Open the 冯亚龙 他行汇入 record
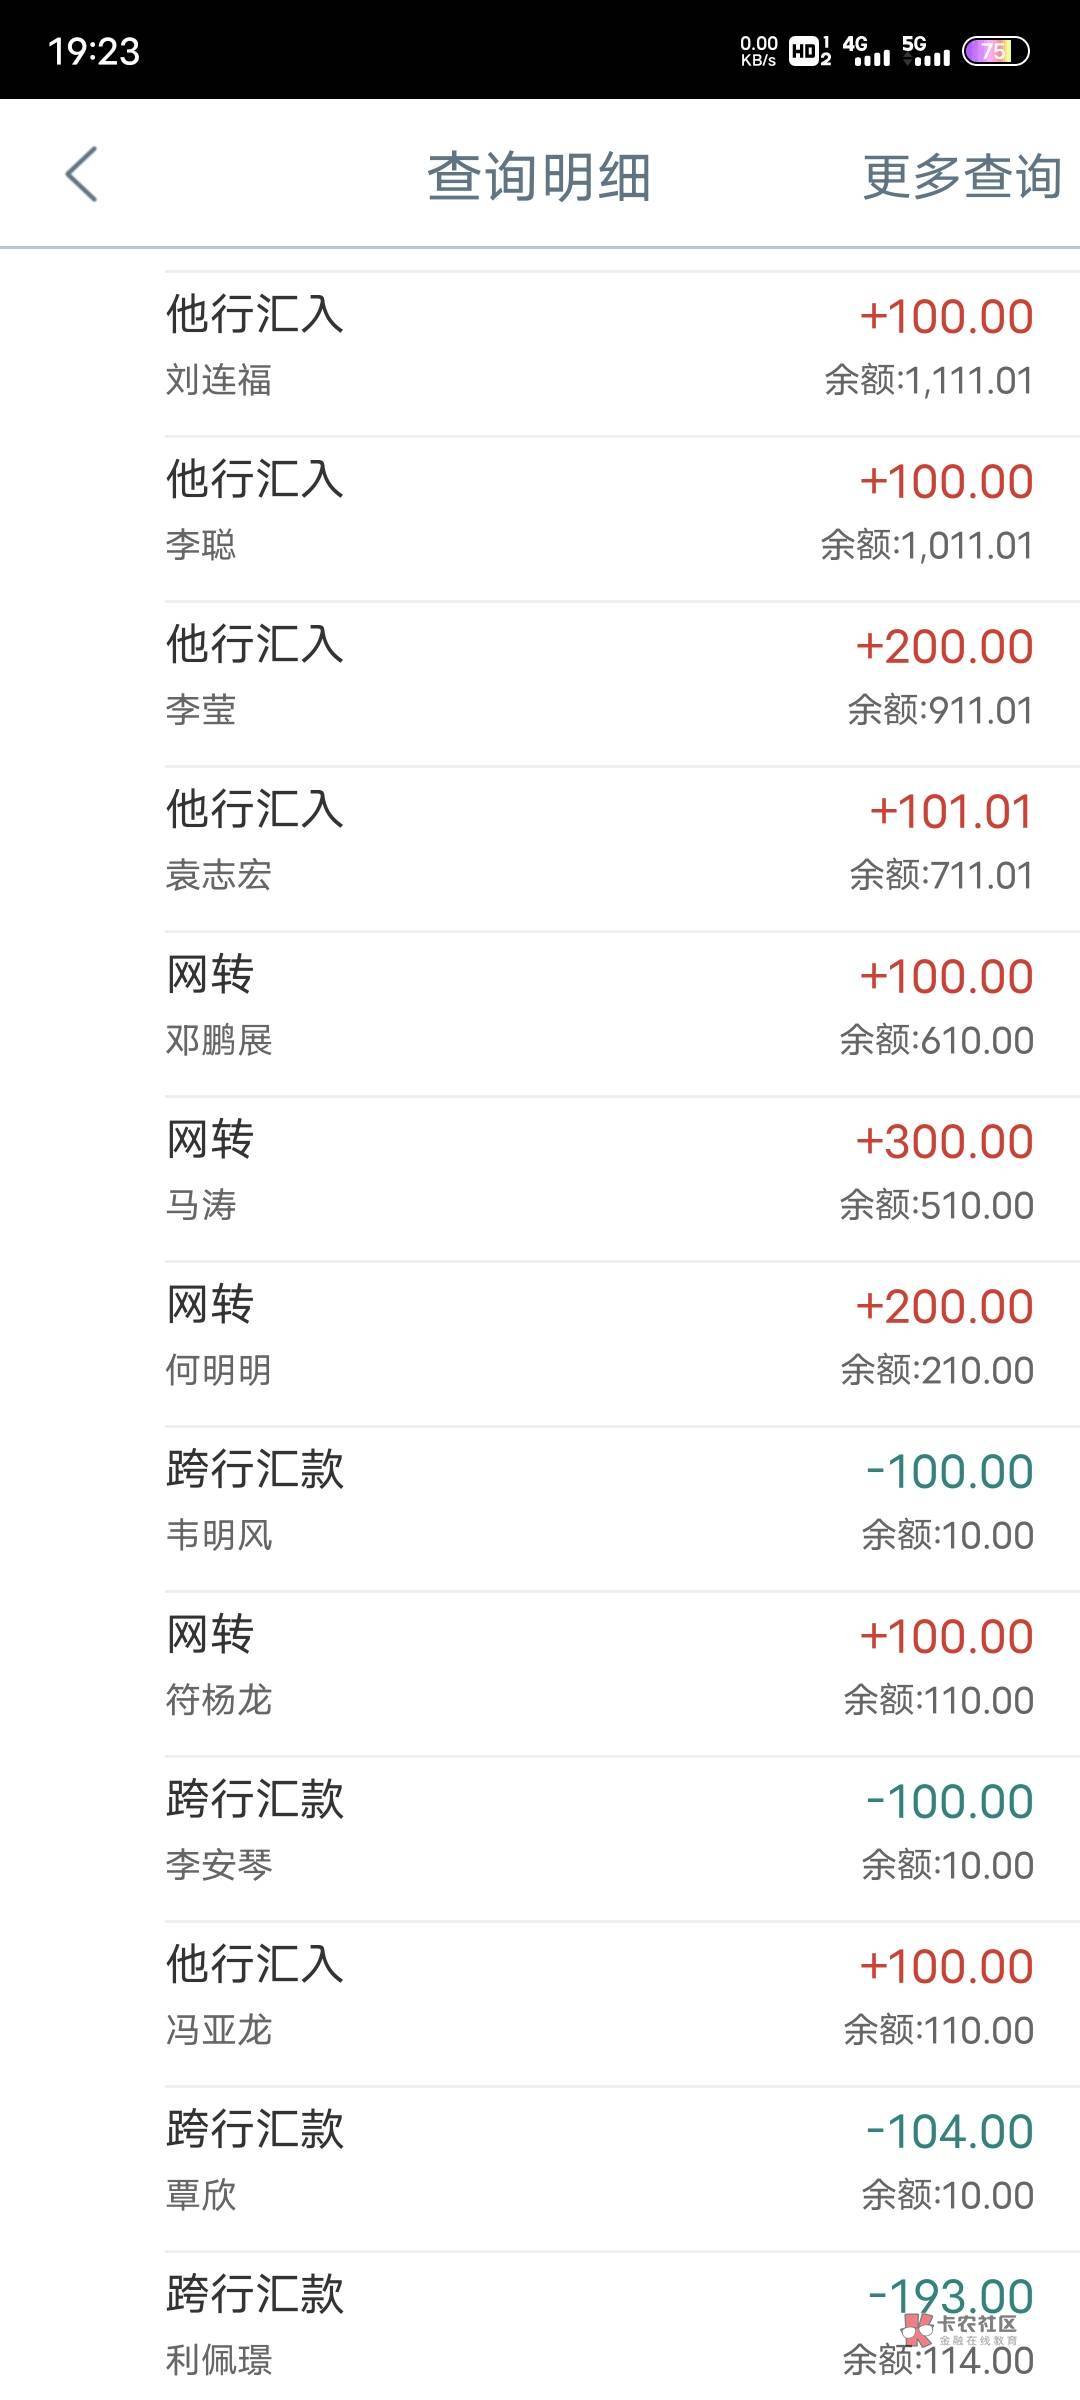 pos(600,1997)
